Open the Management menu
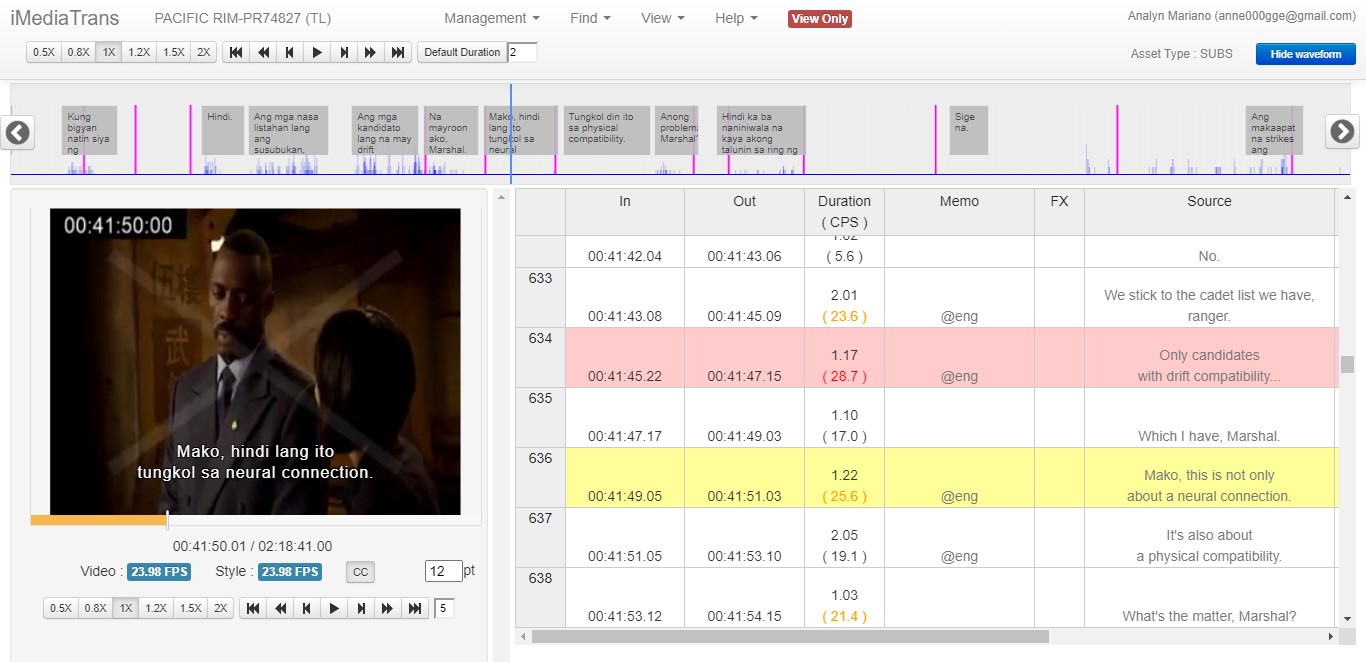 tap(492, 18)
